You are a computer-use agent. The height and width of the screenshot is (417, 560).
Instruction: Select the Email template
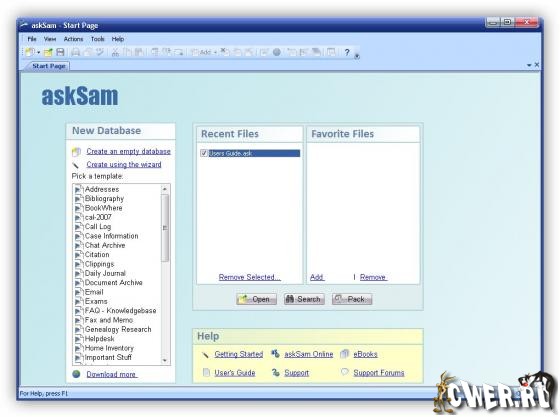click(x=94, y=292)
